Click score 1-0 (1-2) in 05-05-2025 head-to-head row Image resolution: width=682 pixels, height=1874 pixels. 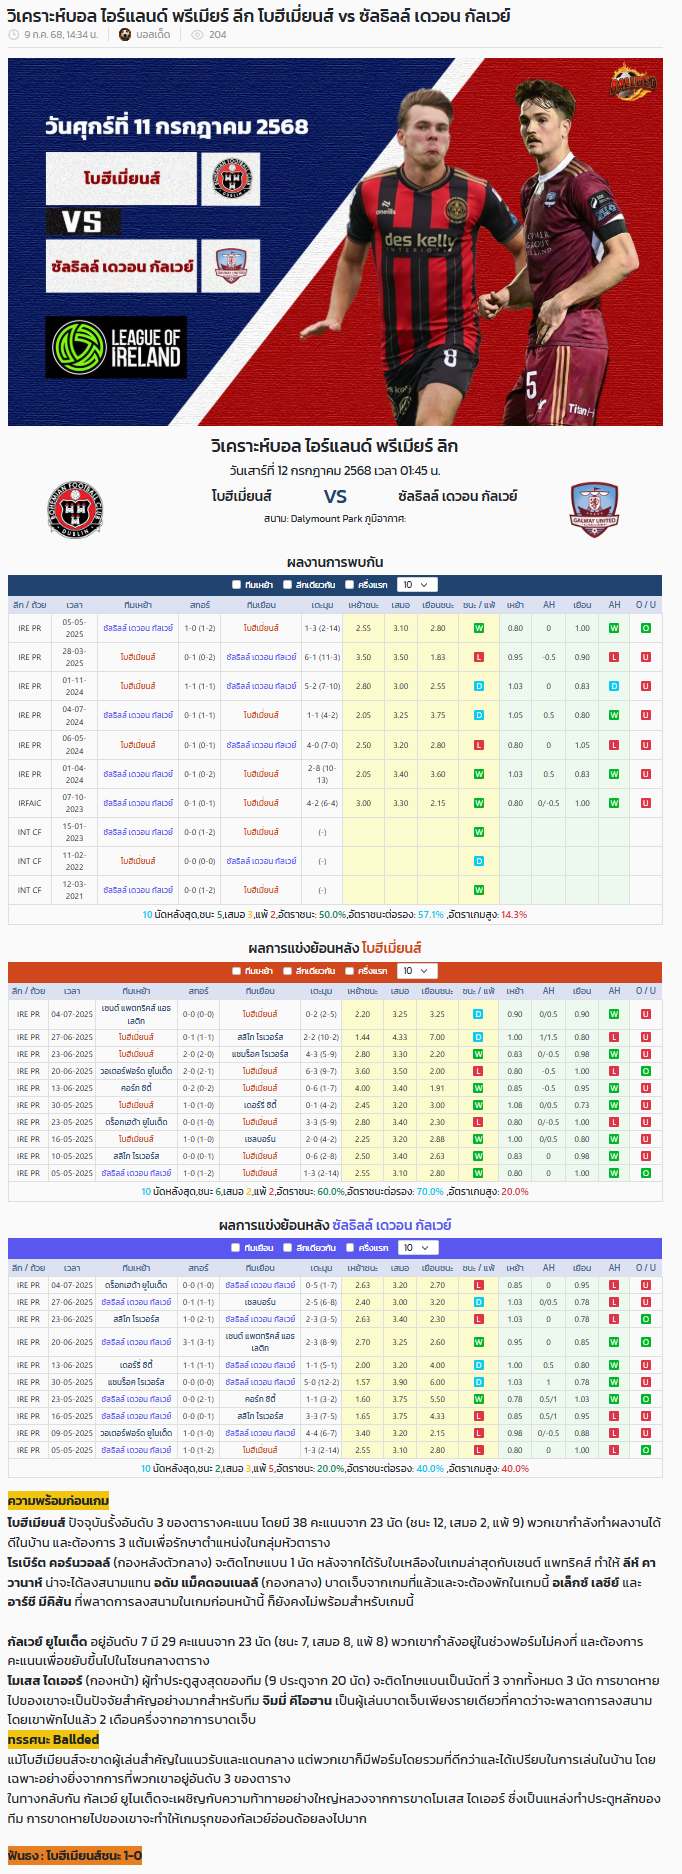pos(200,628)
